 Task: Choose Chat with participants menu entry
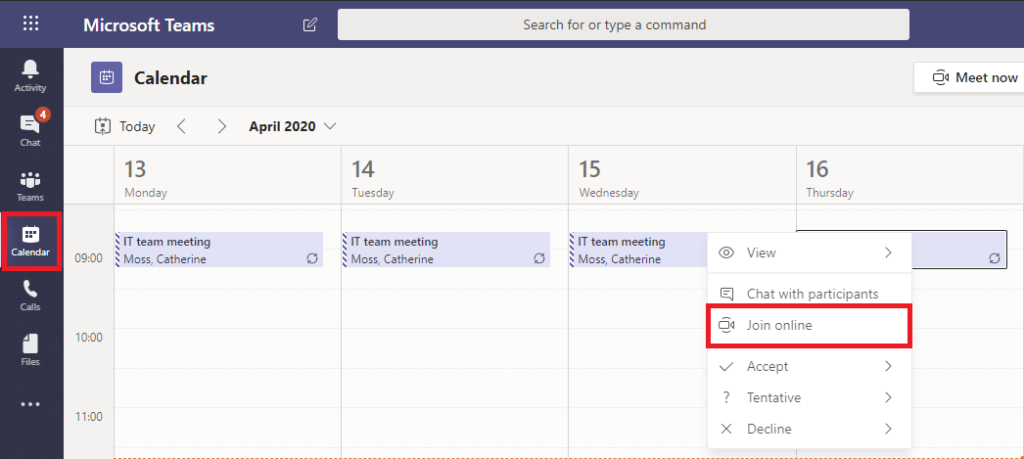coord(809,294)
